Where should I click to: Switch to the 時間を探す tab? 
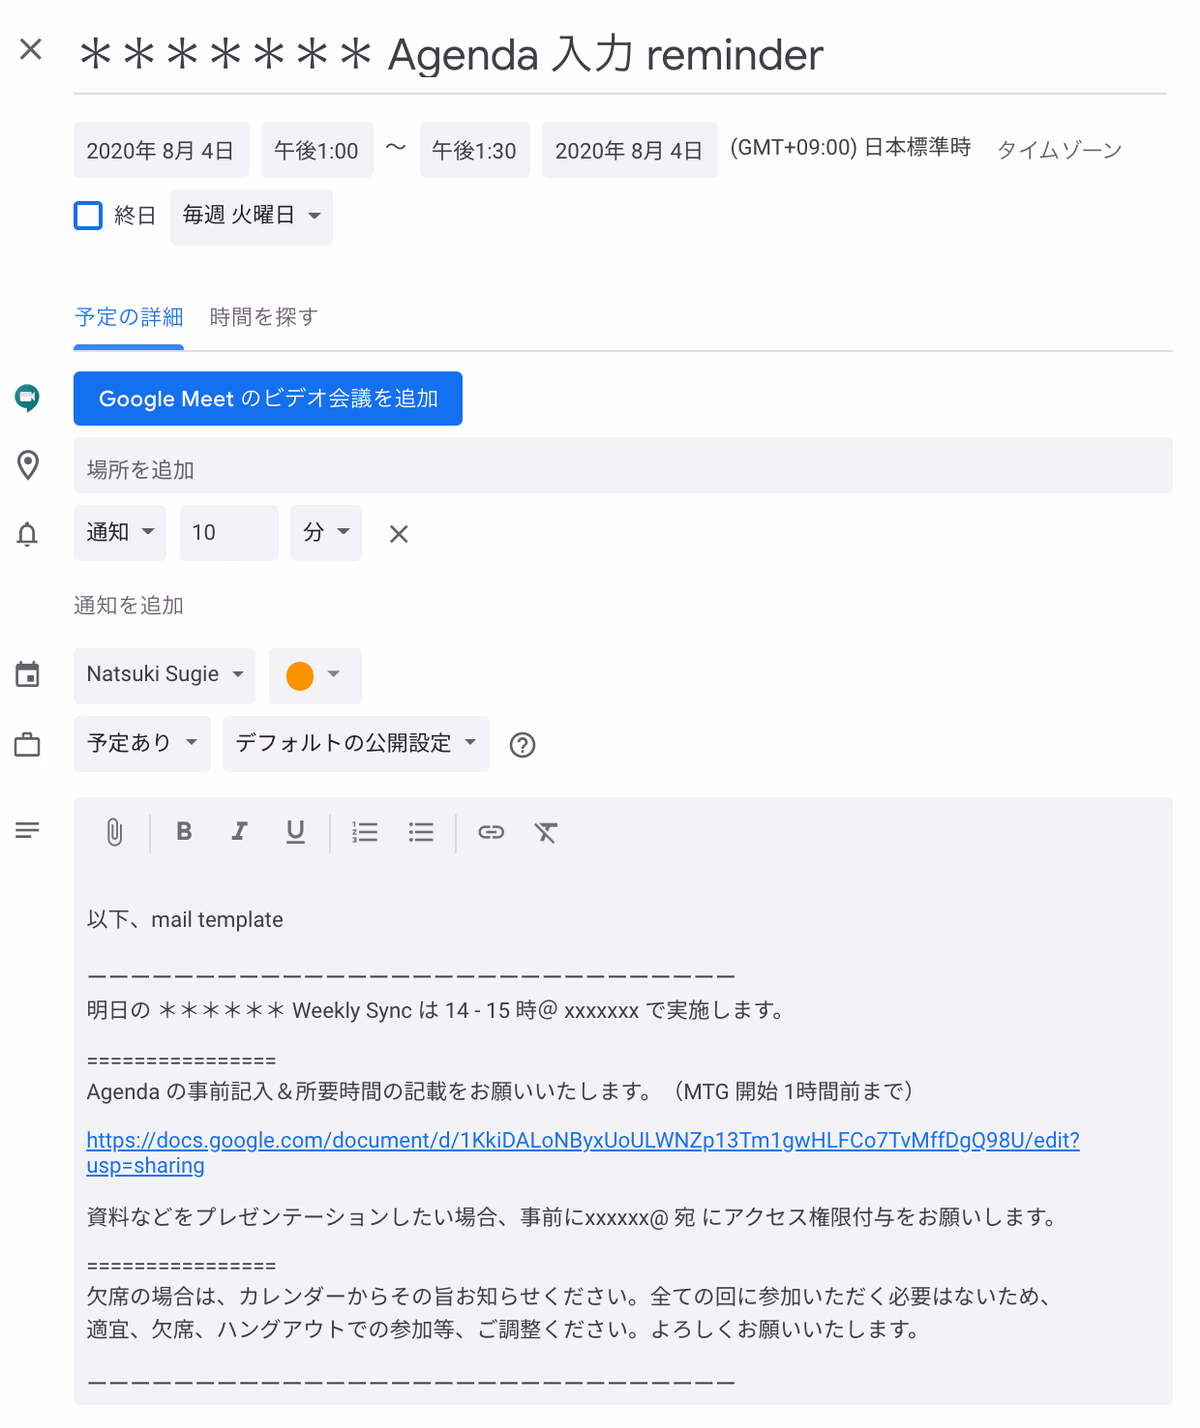(x=263, y=317)
